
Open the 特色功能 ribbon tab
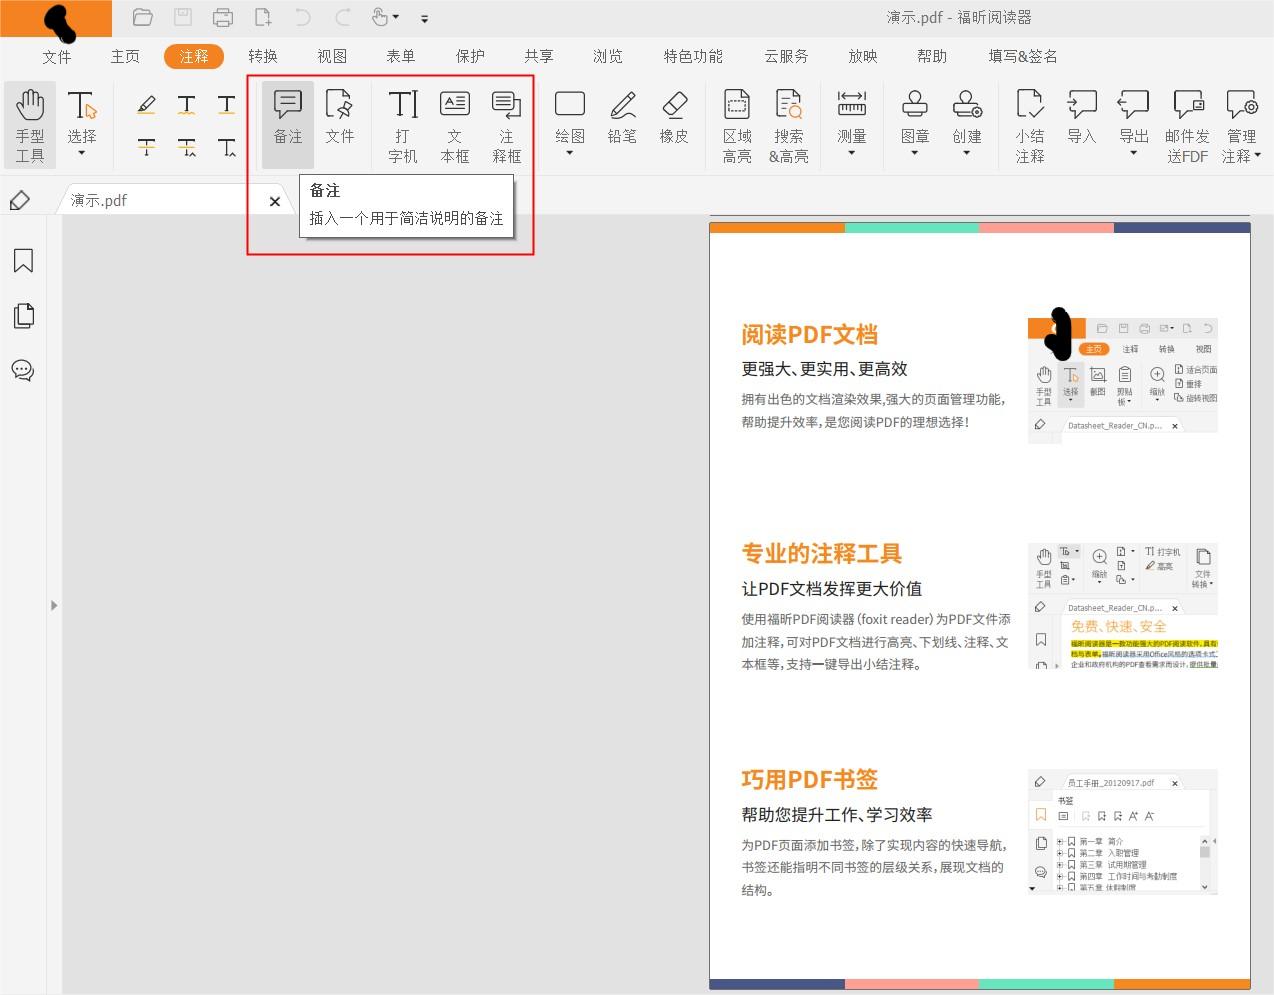click(x=692, y=56)
